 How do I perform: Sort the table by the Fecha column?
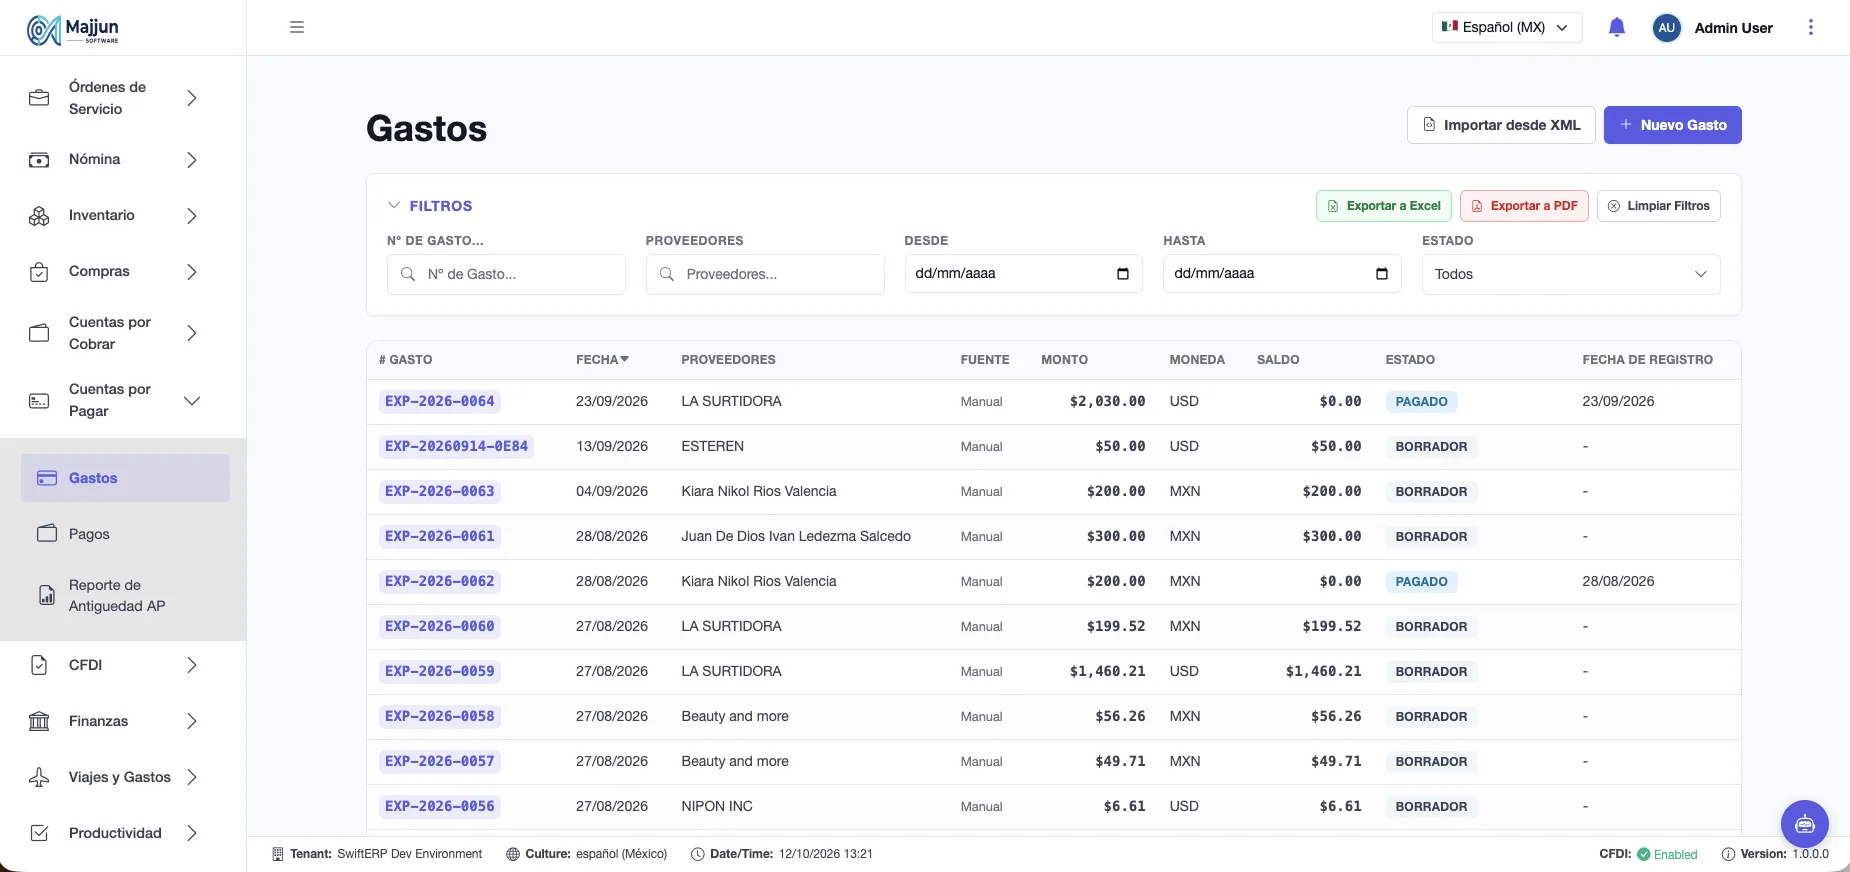tap(602, 359)
